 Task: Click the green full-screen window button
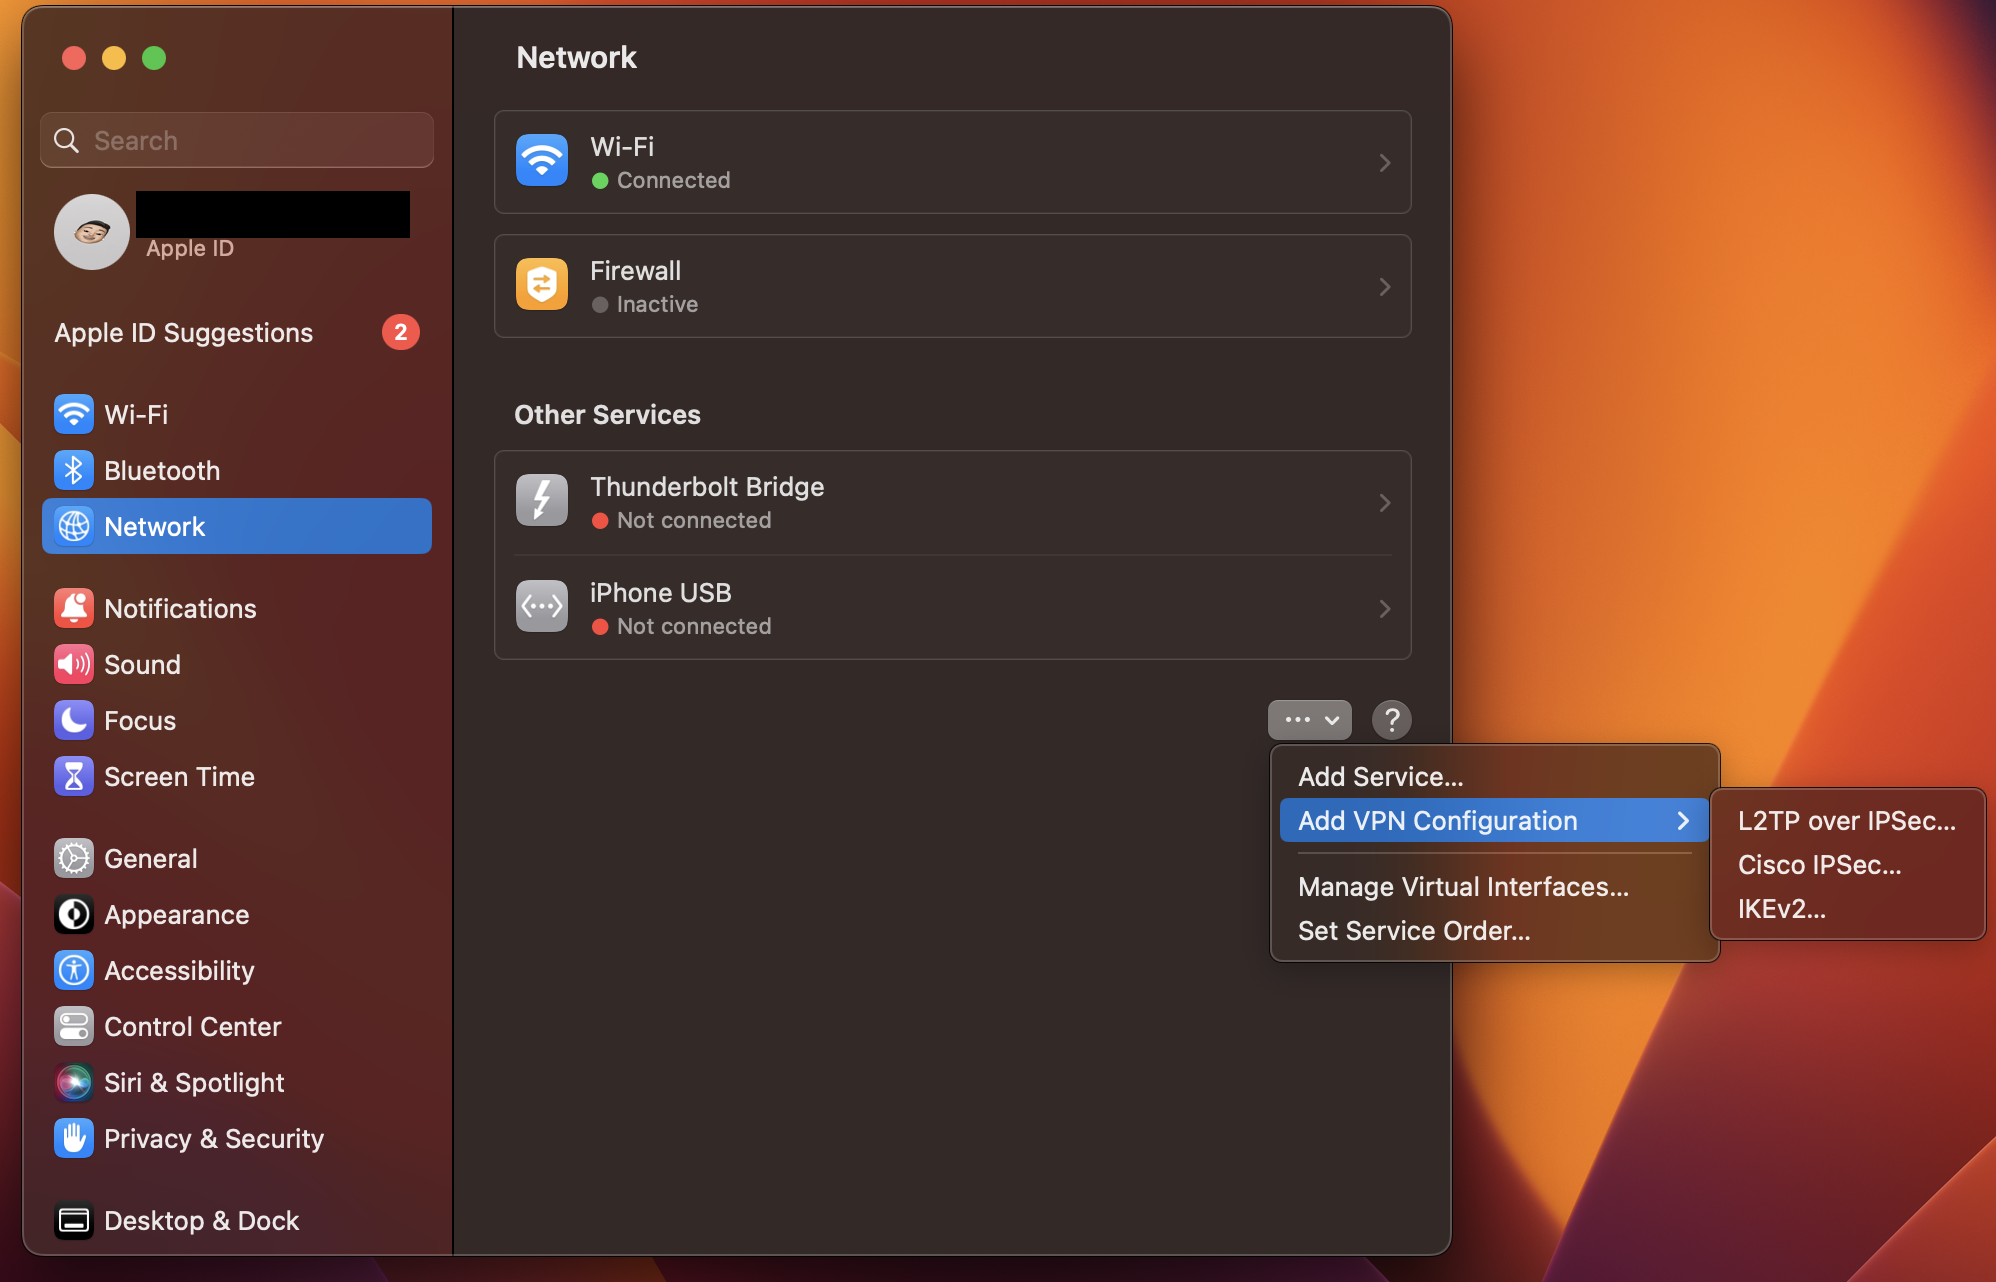click(x=154, y=57)
